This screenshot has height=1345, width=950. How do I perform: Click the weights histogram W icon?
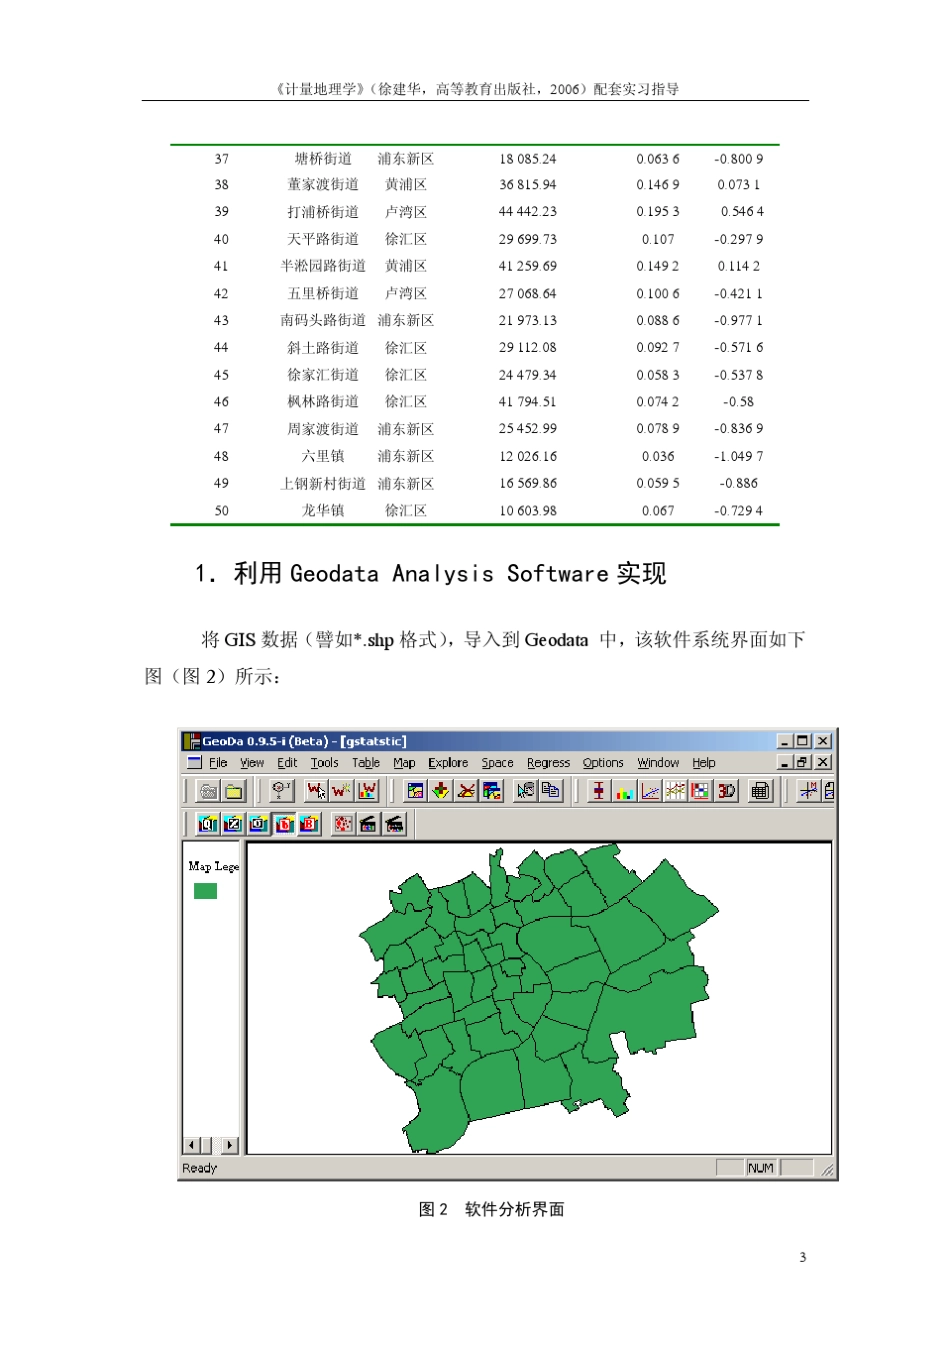(x=368, y=791)
